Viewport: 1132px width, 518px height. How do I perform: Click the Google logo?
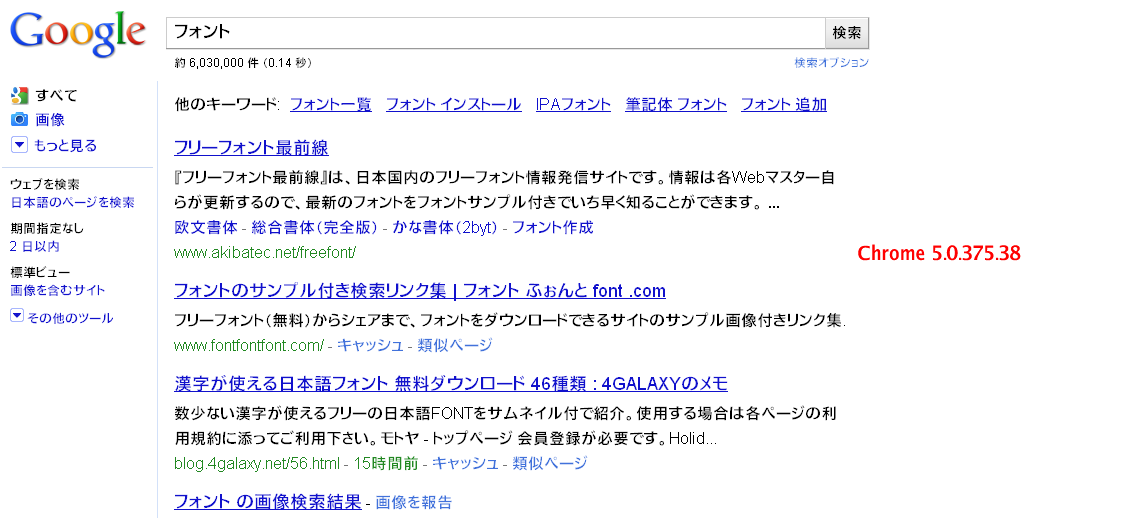(x=77, y=35)
